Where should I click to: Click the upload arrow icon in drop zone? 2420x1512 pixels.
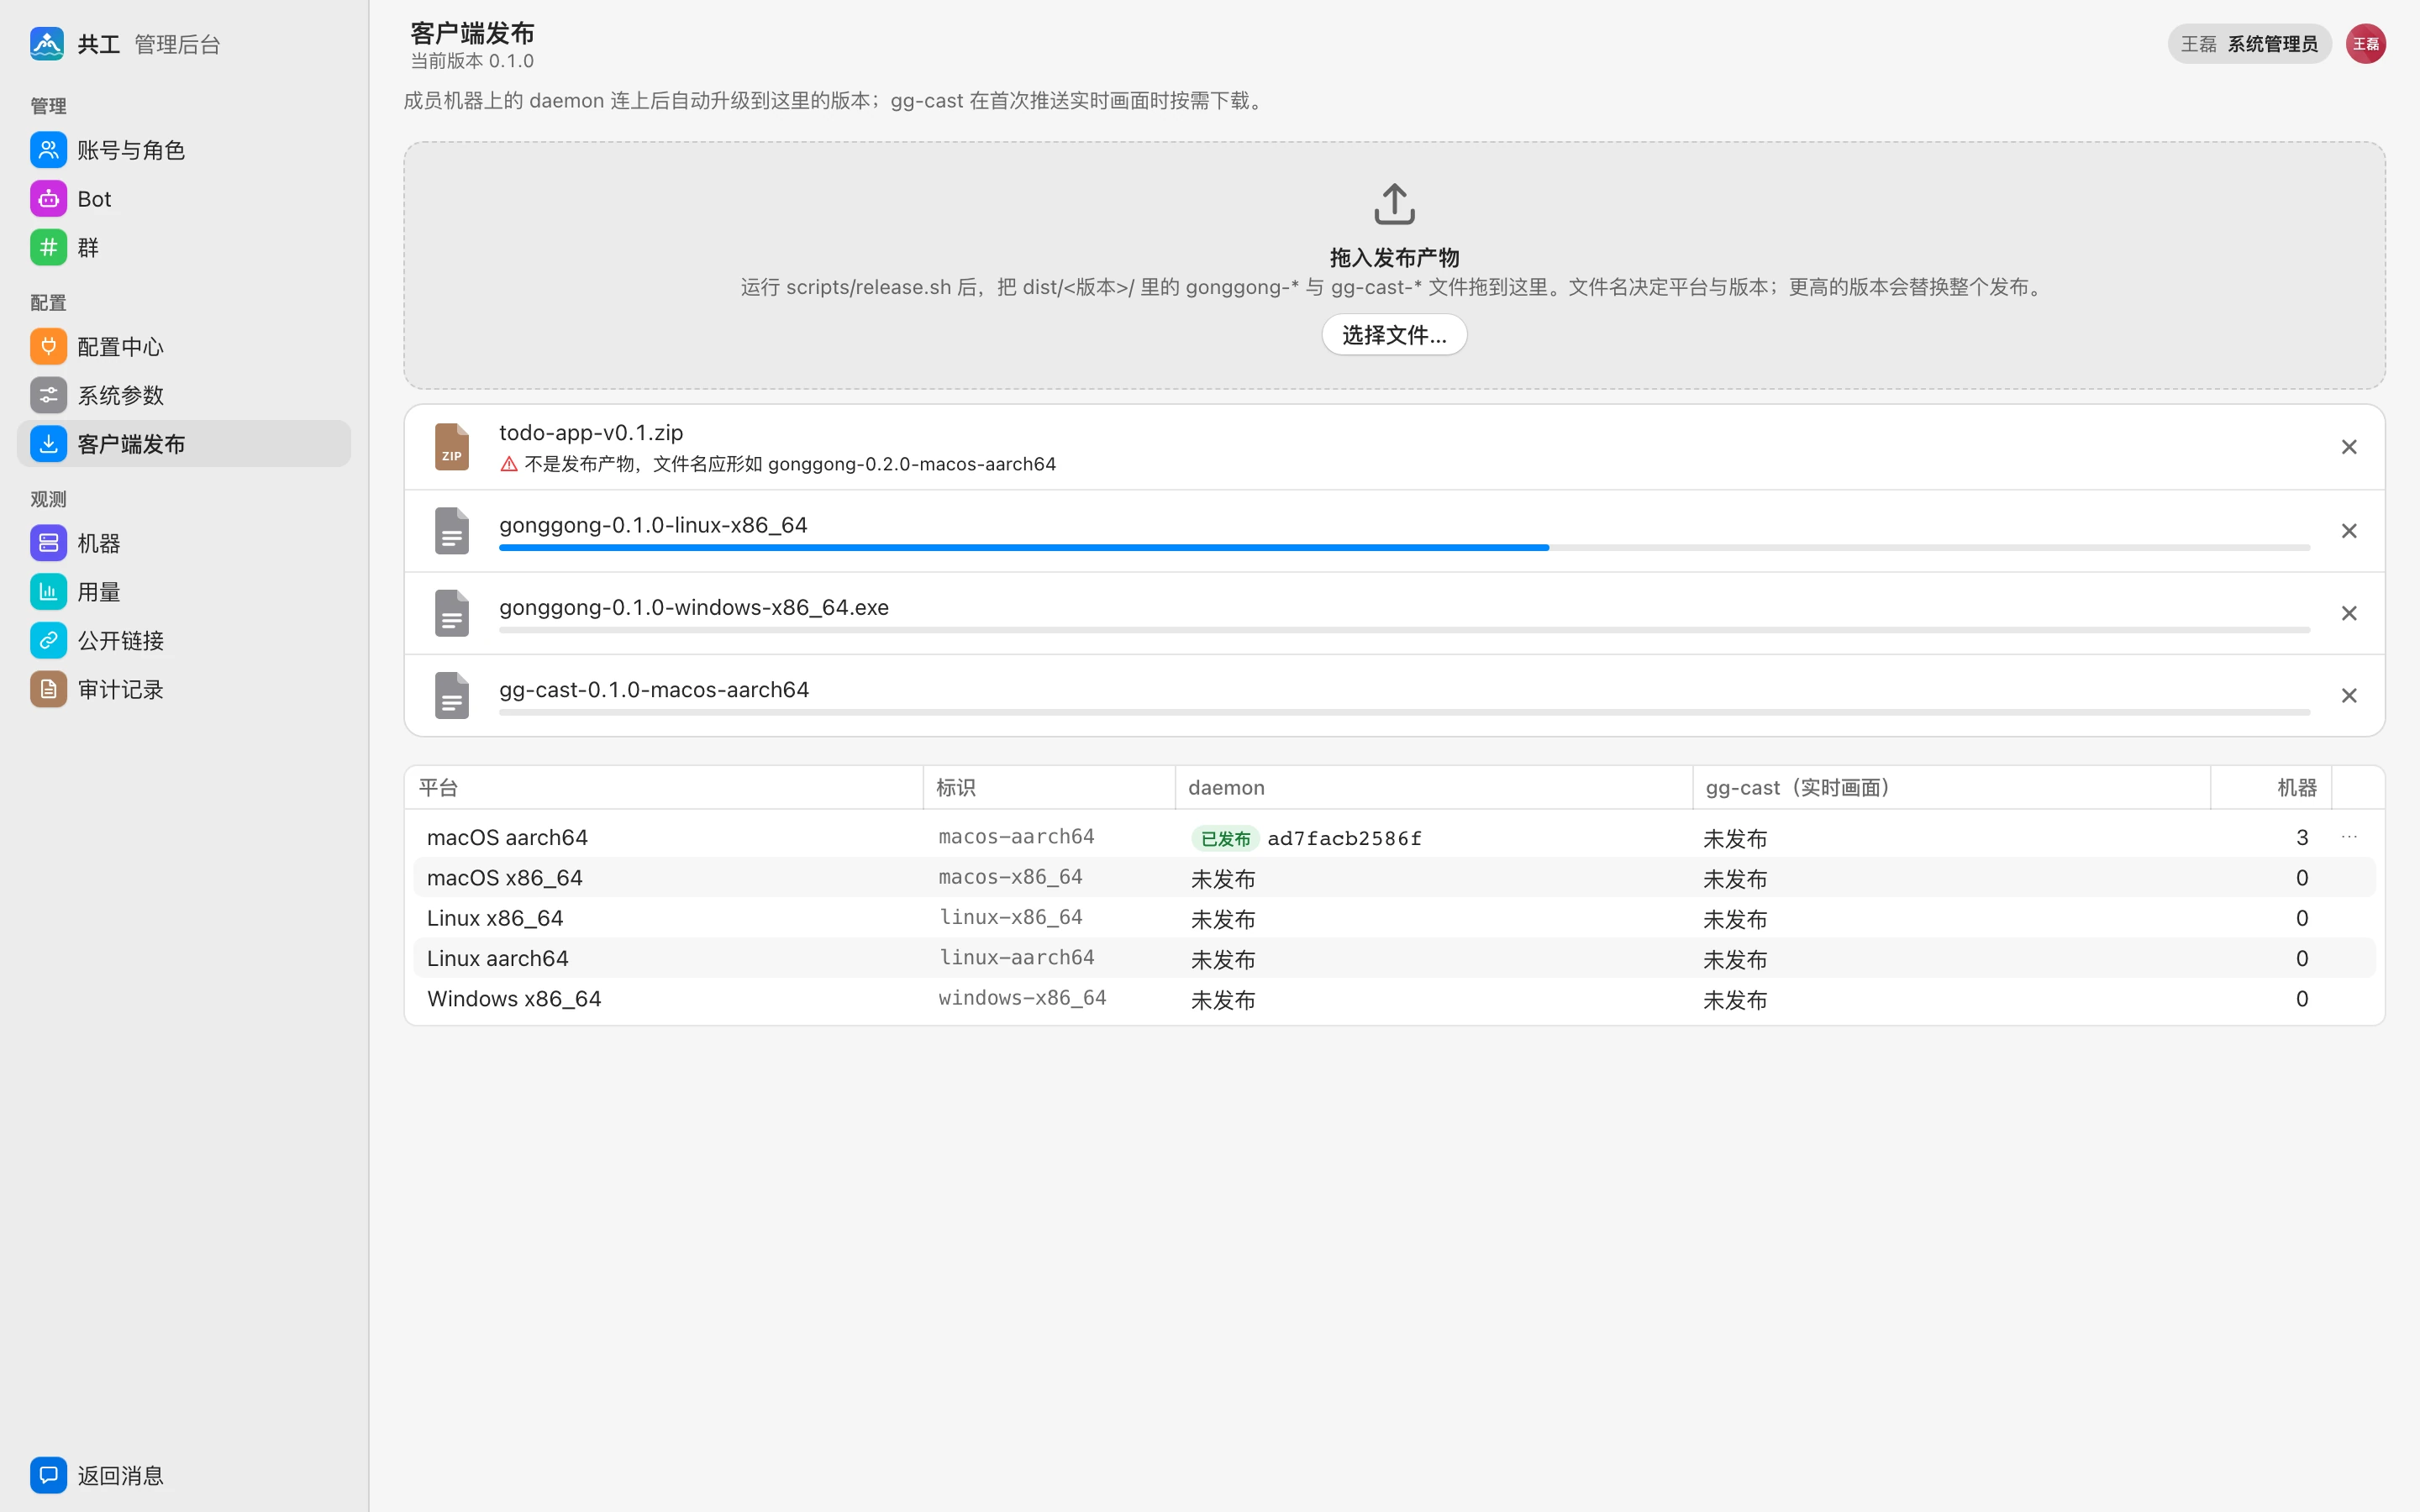1394,204
